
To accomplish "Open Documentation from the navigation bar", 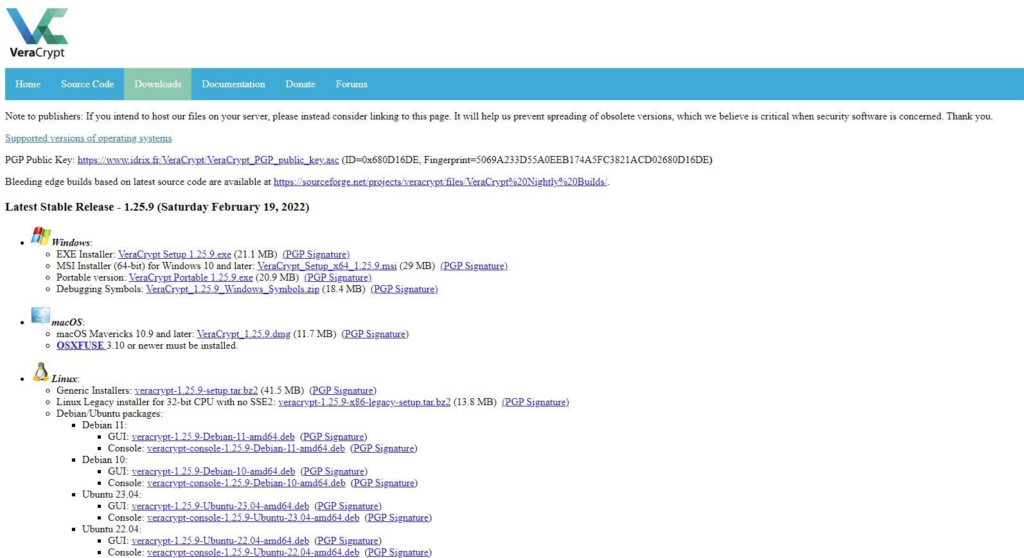I will pos(233,84).
